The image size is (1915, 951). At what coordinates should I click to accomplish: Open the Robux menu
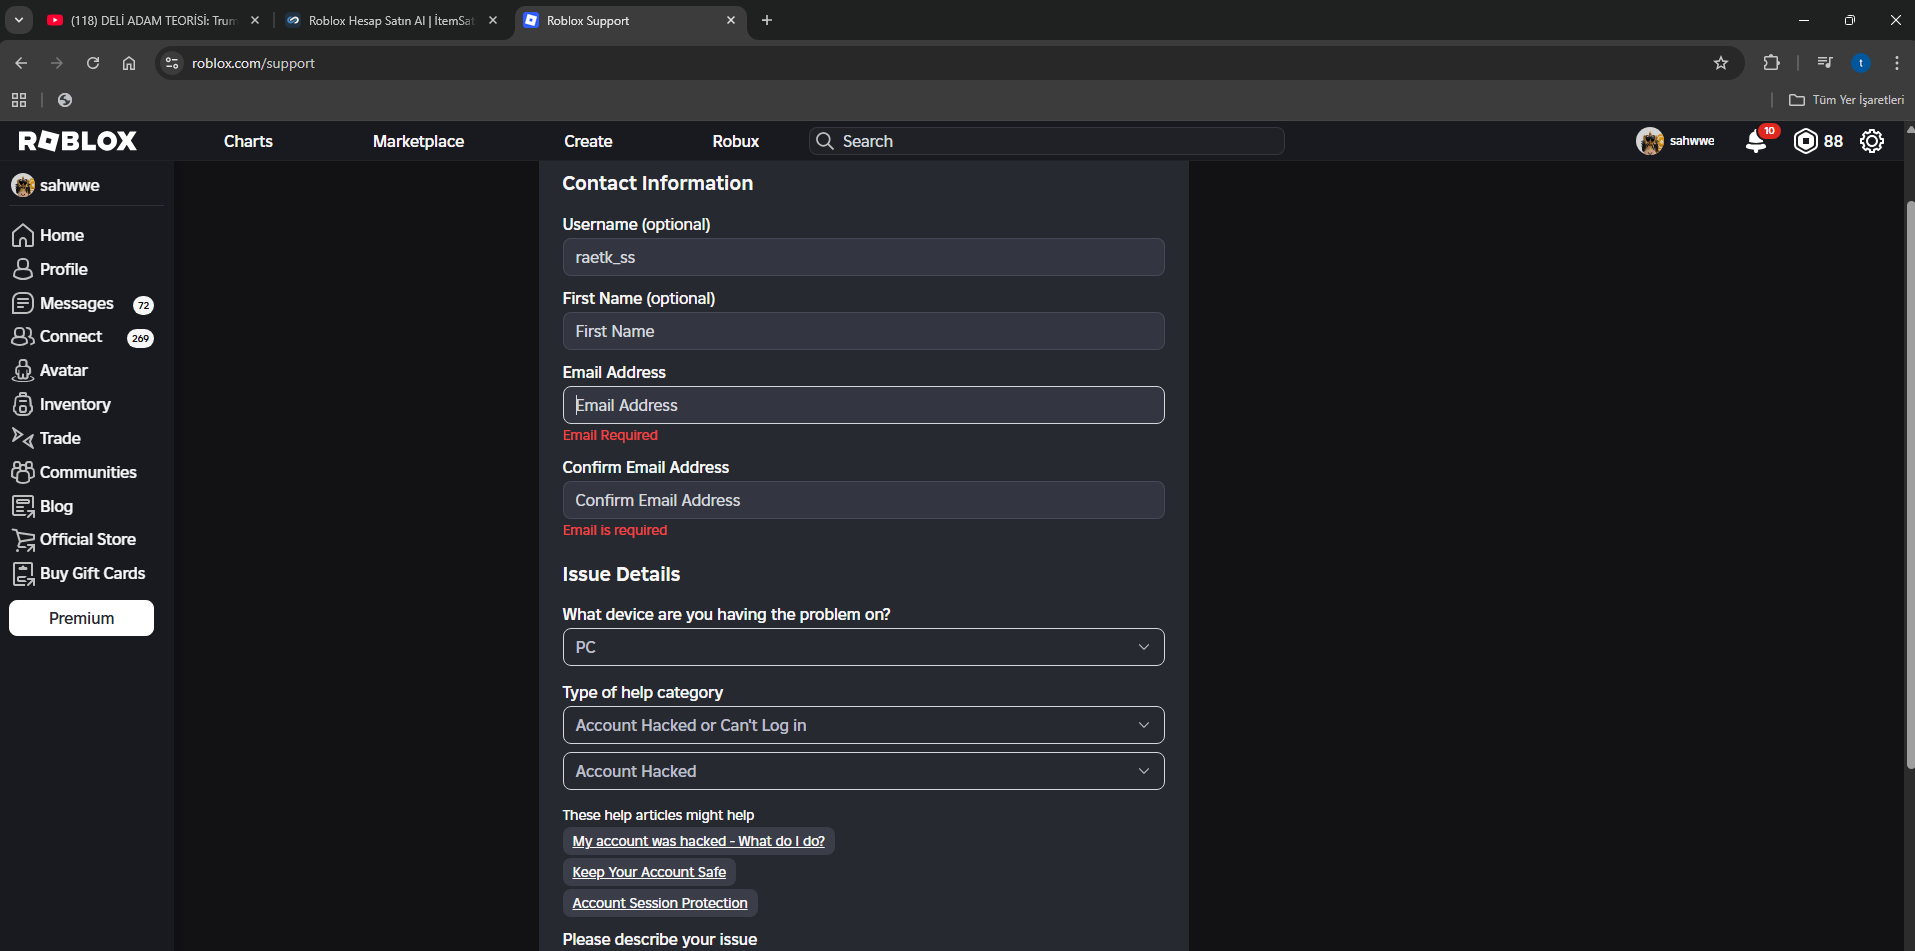[736, 141]
